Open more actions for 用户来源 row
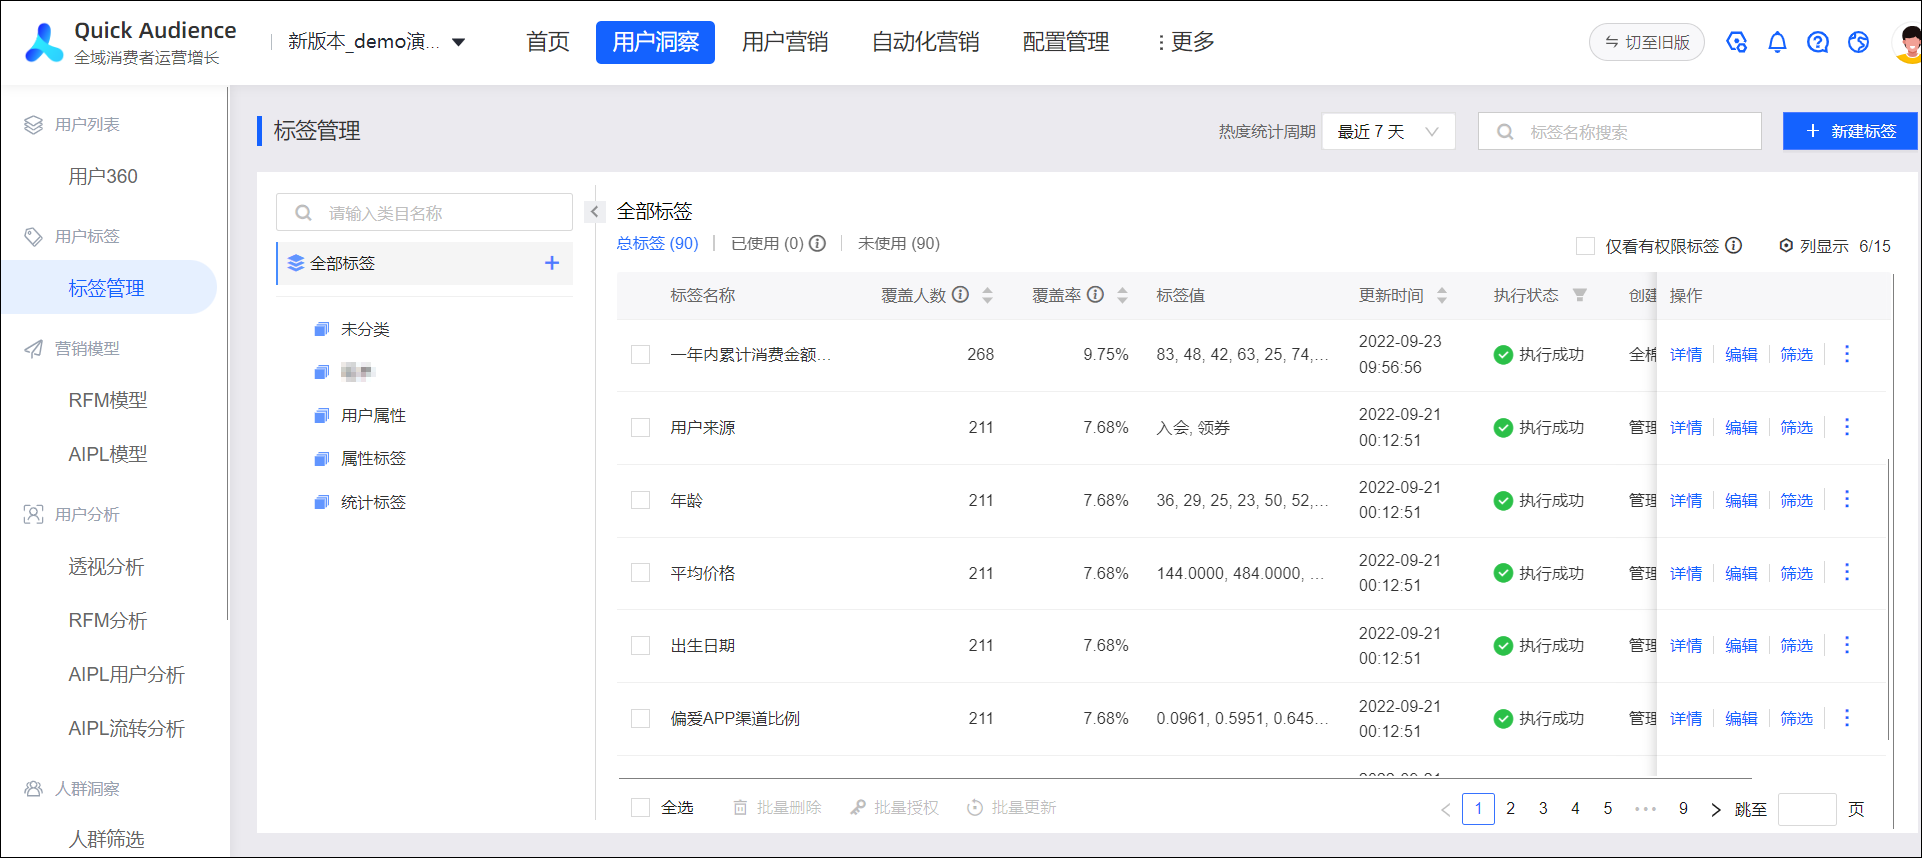Screen dimensions: 1922x858 (x=1847, y=427)
